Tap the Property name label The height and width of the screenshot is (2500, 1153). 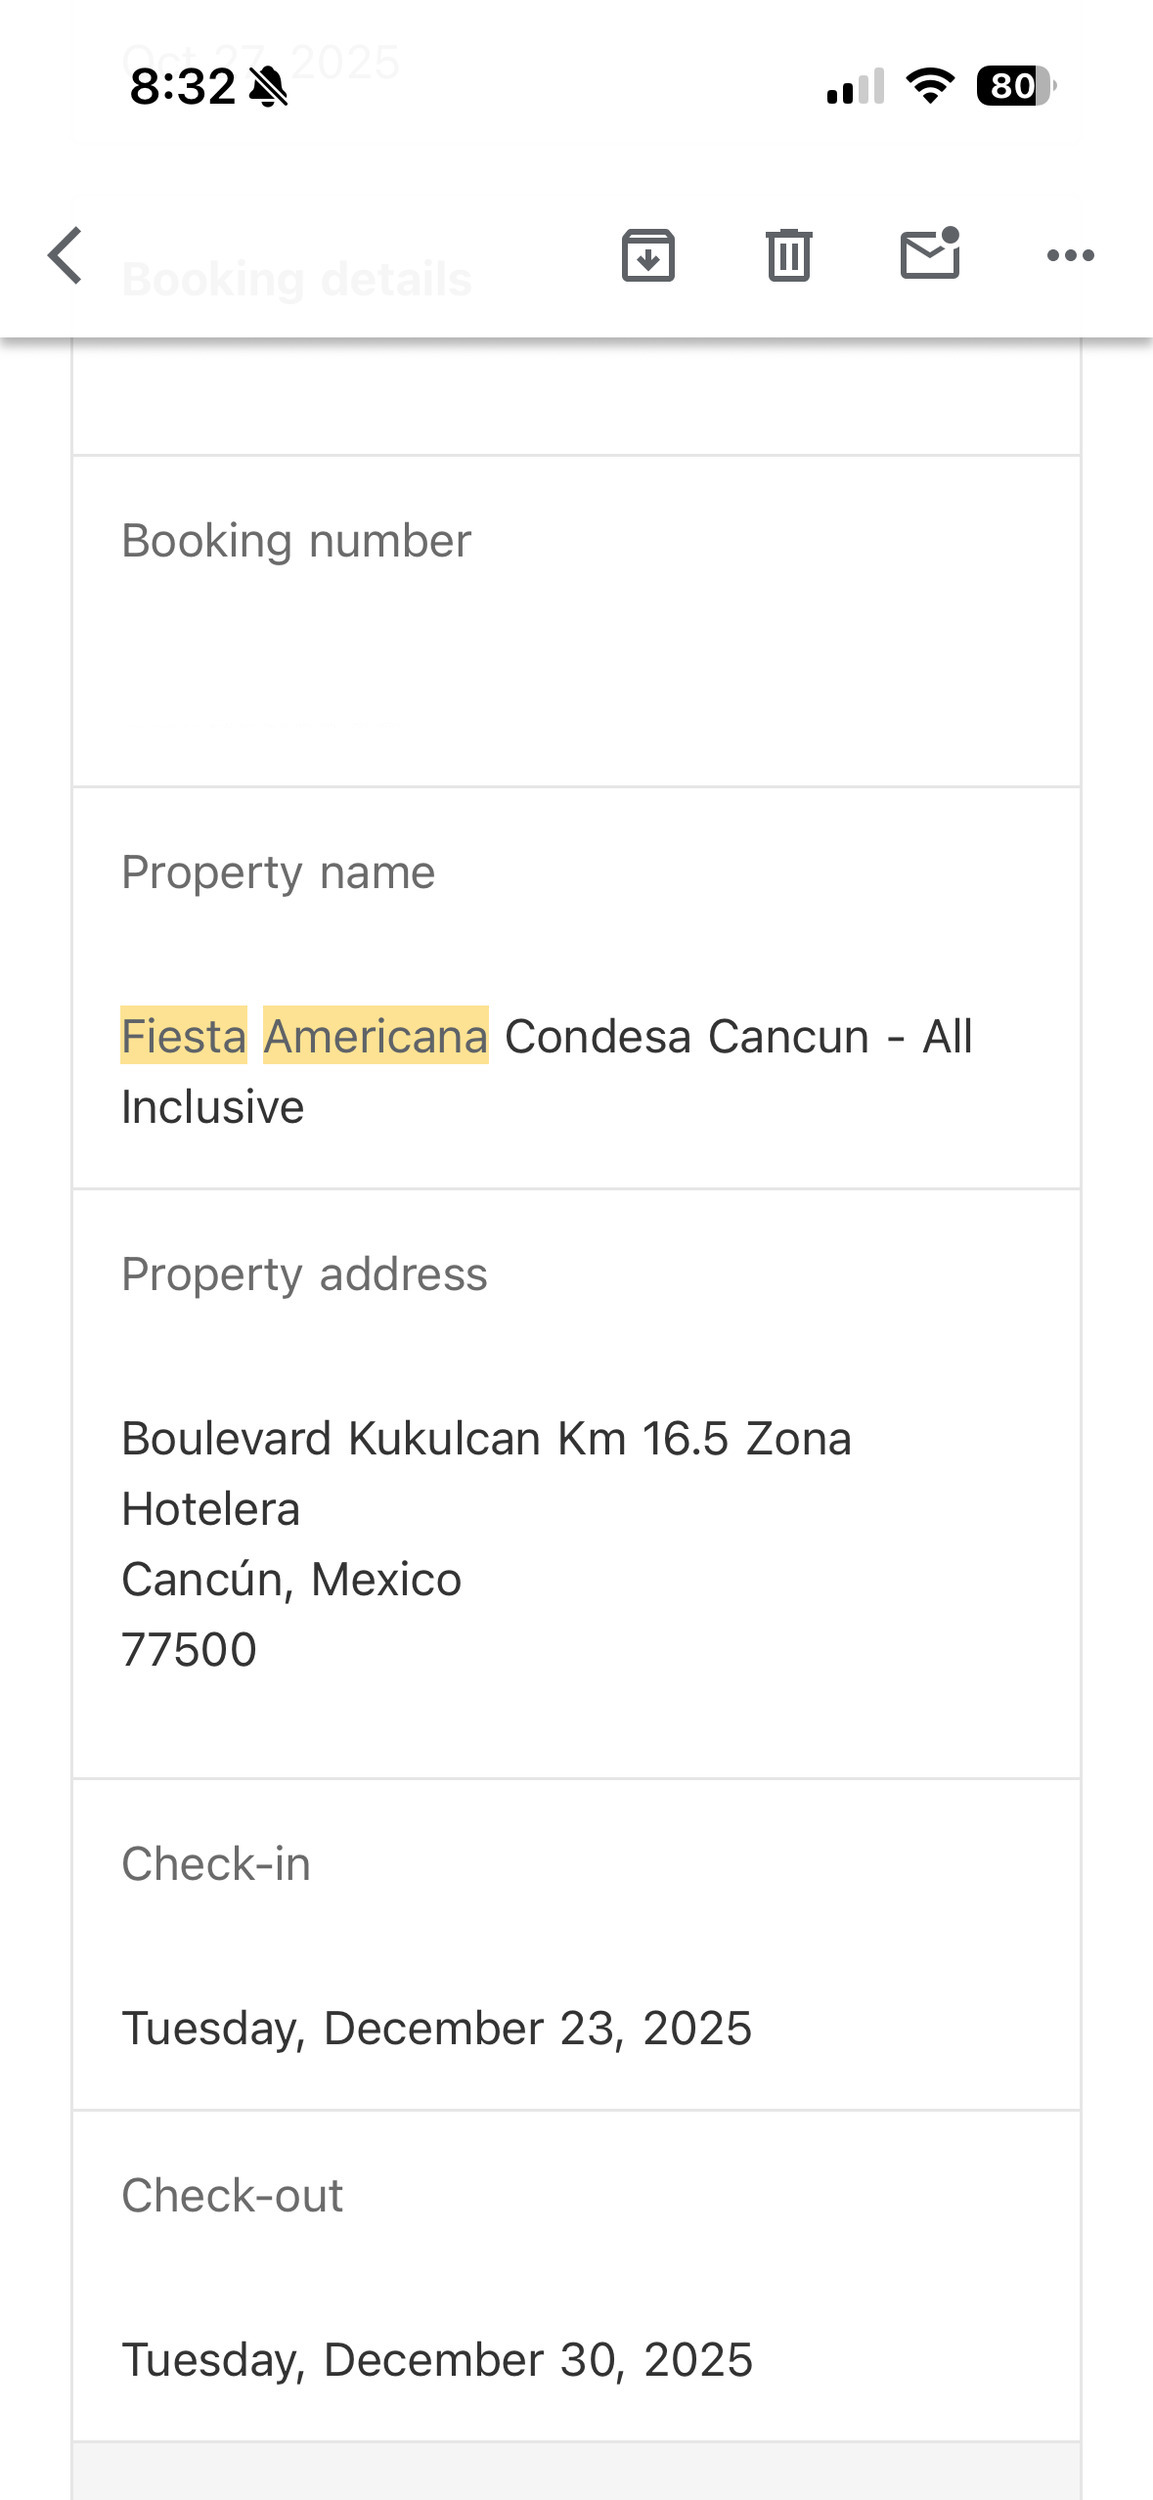coord(278,872)
